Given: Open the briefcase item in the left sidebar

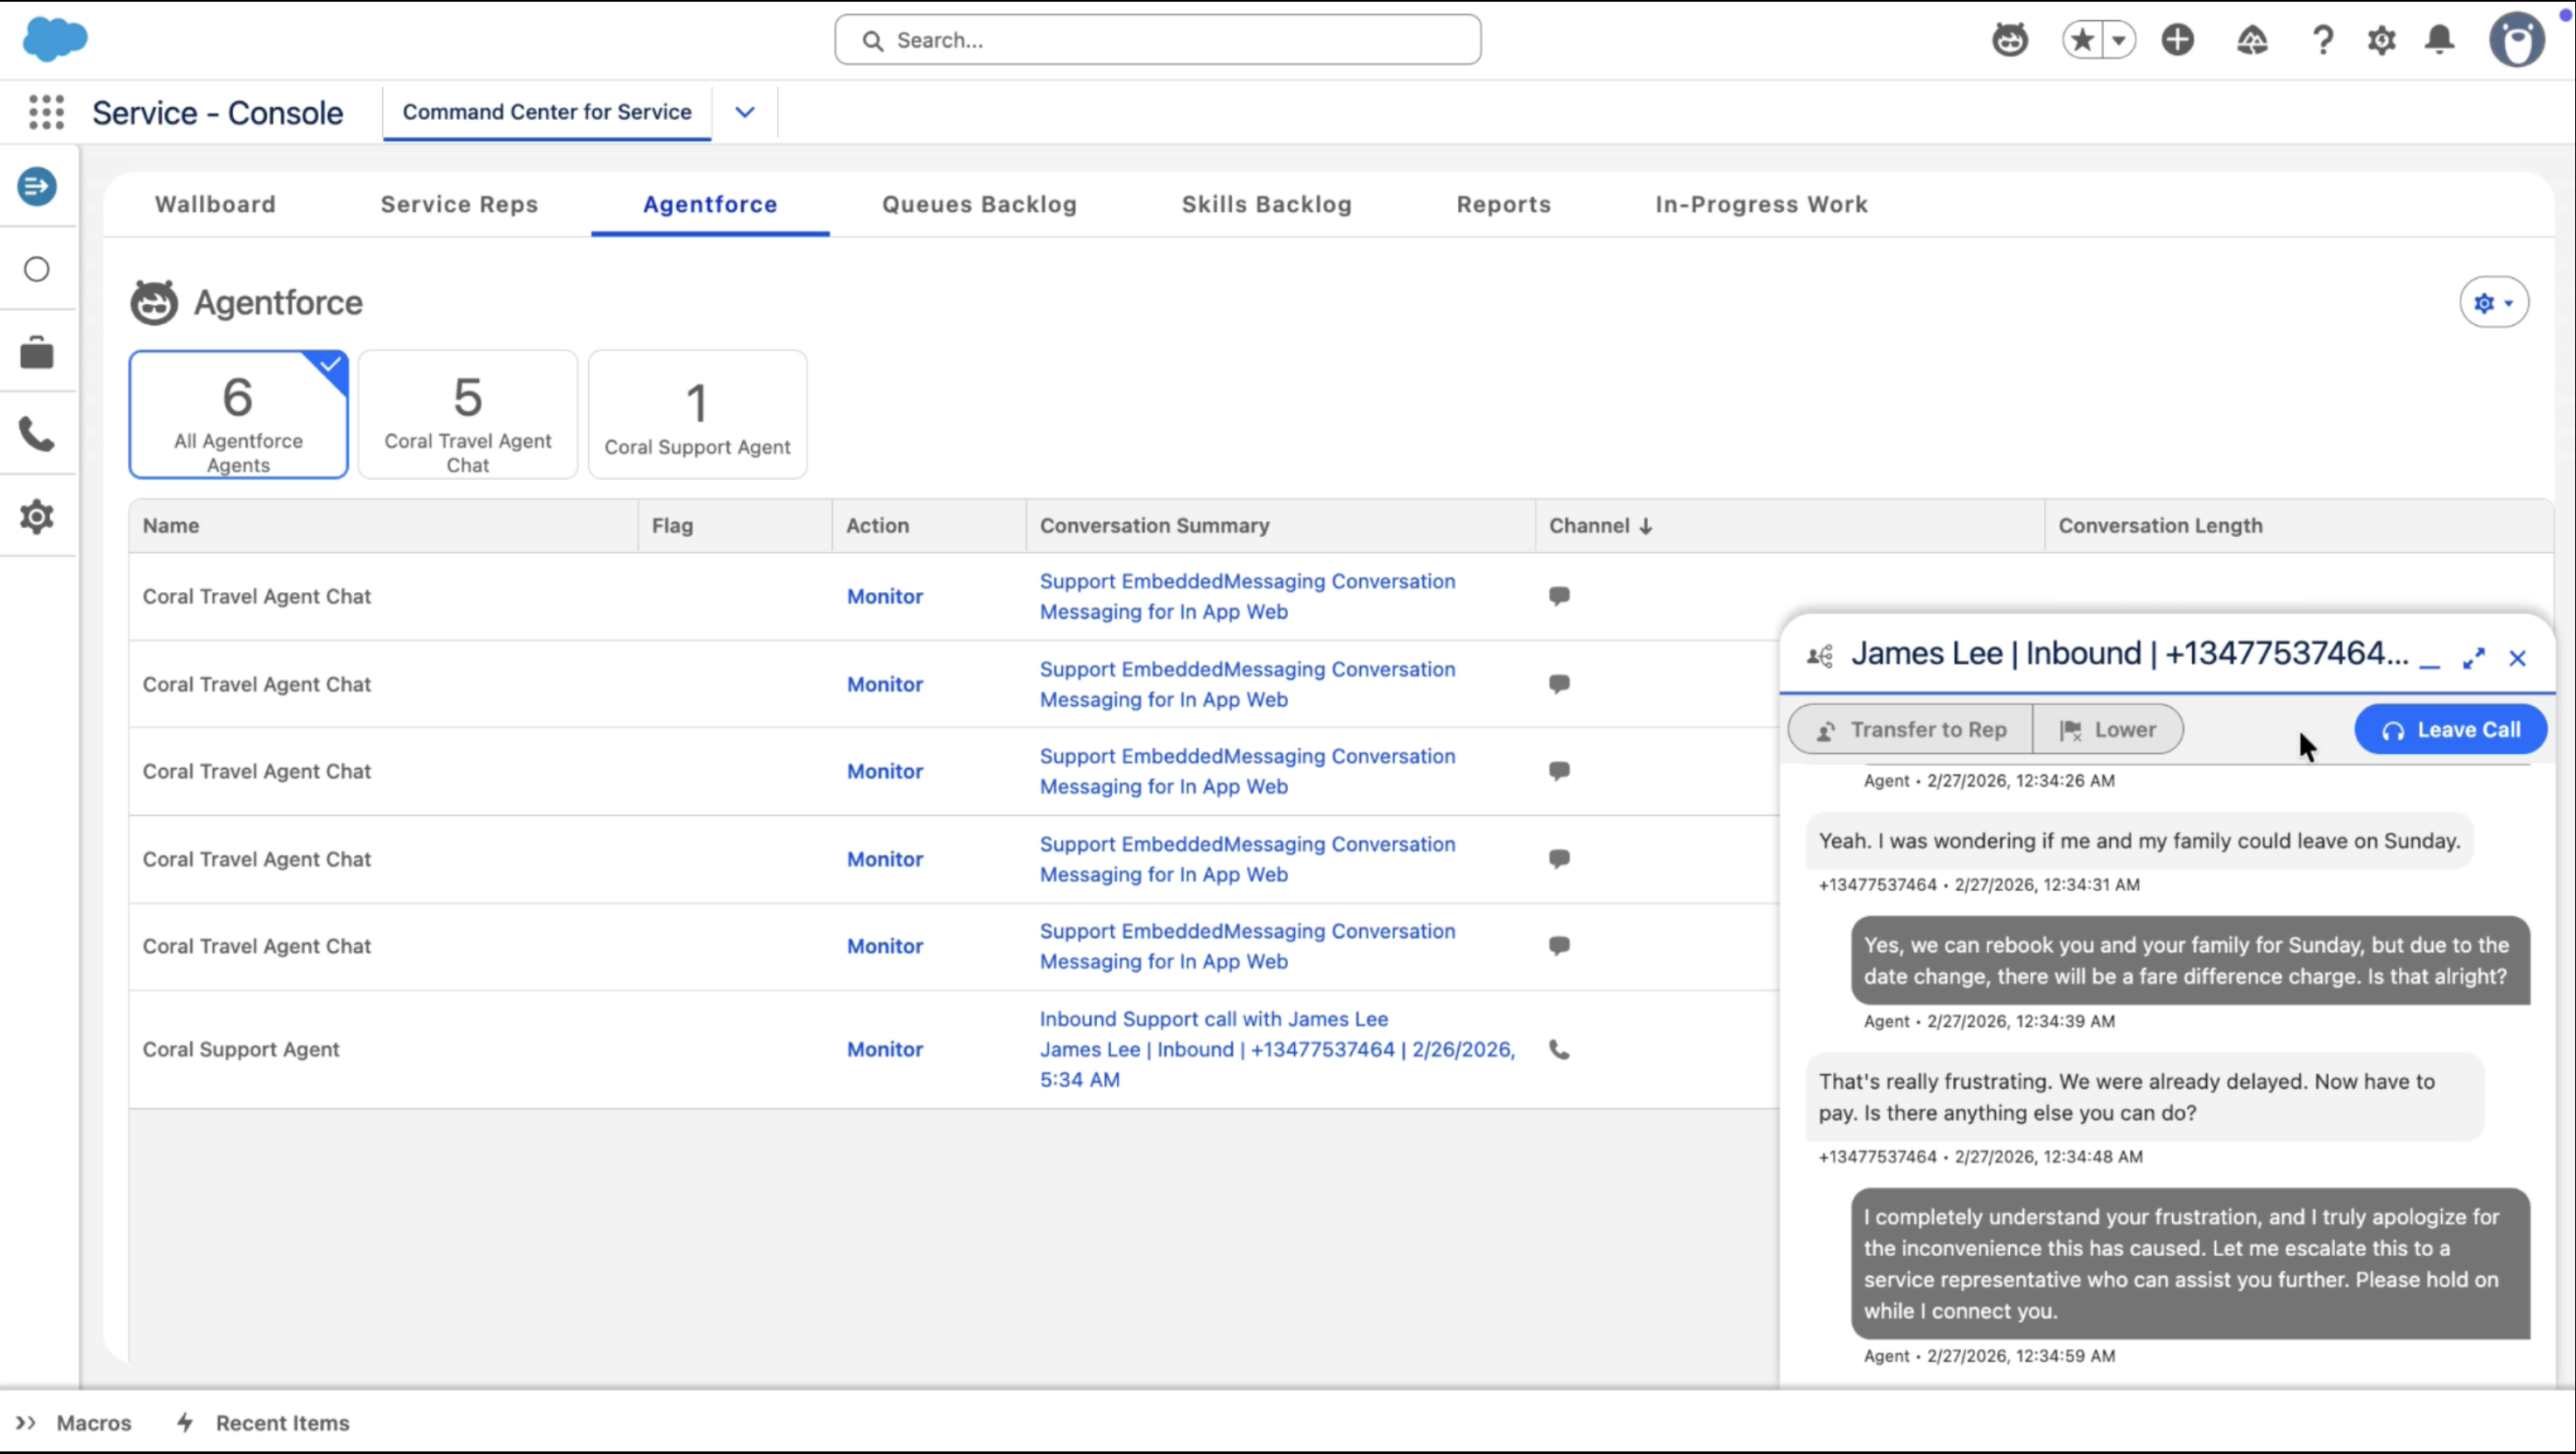Looking at the screenshot, I should click(37, 352).
